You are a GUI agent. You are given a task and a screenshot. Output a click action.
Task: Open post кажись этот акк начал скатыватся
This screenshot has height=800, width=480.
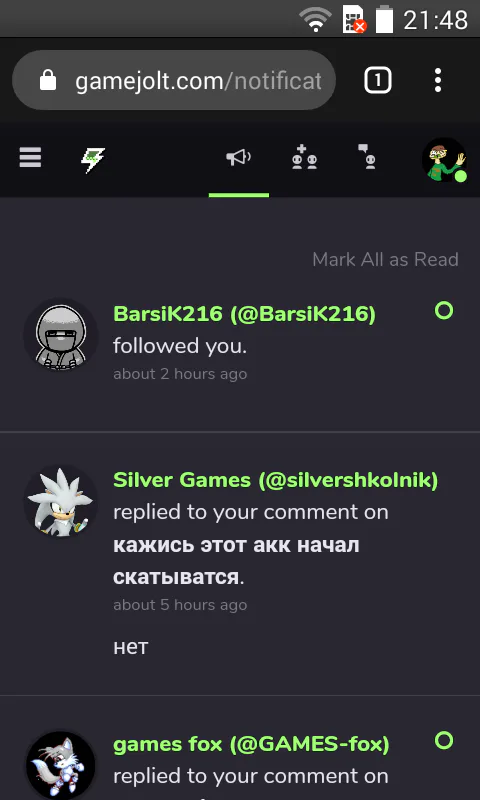236,561
